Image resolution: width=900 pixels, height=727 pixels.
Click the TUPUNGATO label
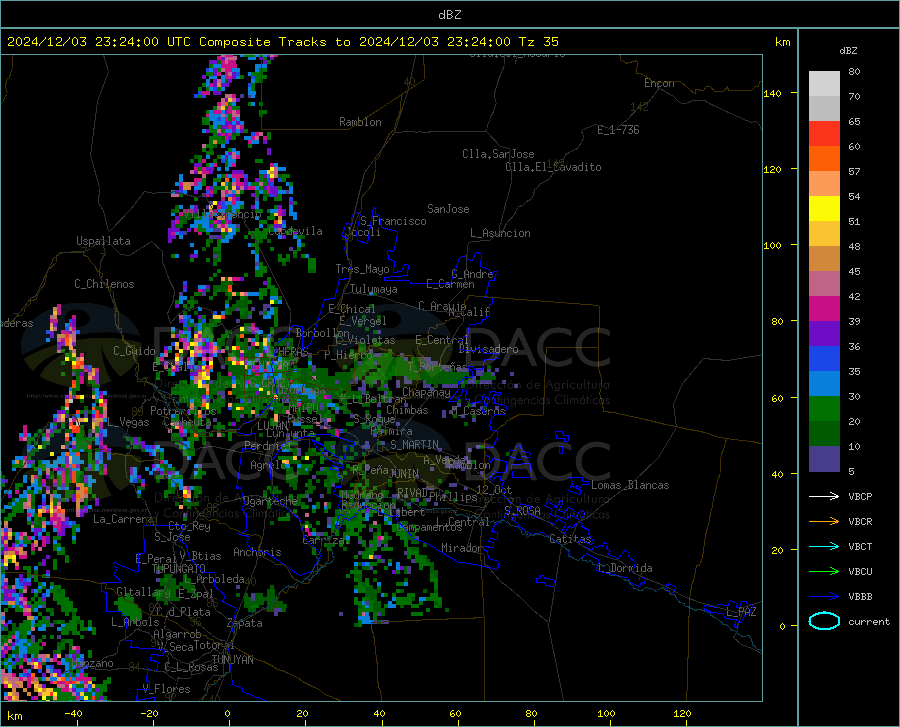point(179,569)
